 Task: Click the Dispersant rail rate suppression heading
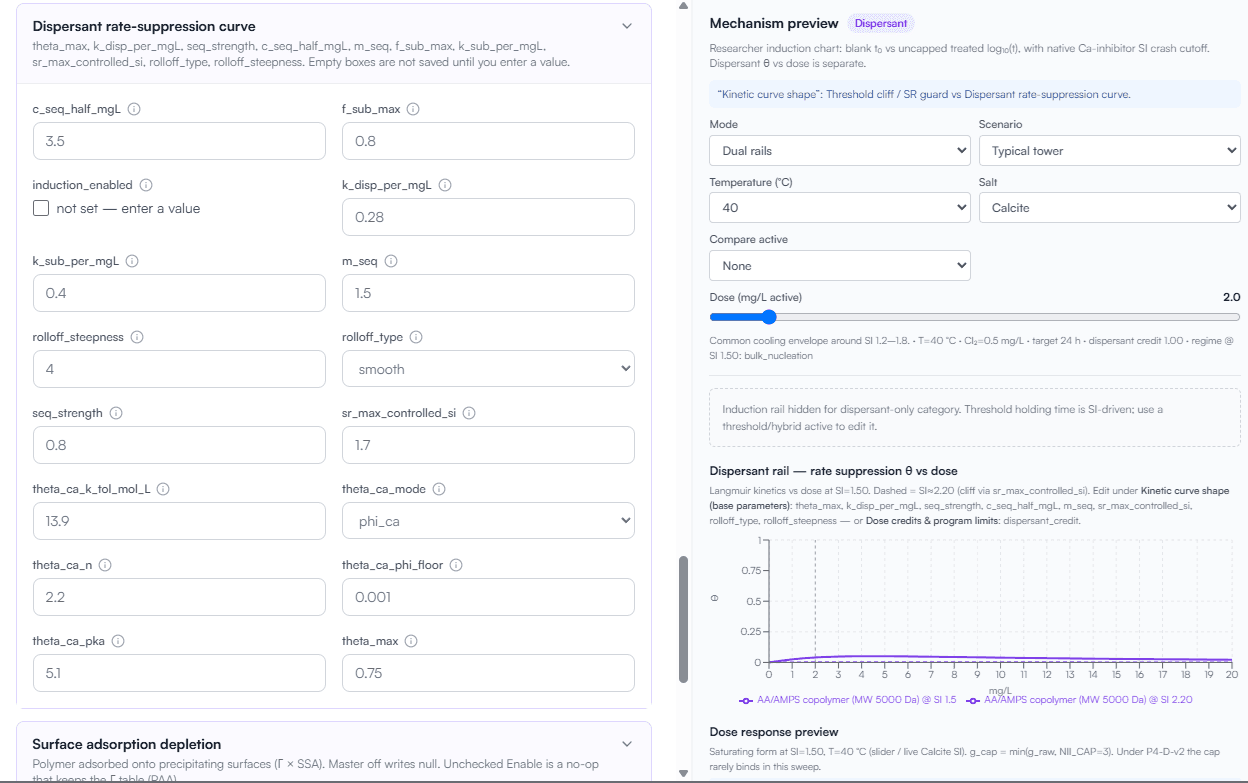(833, 471)
